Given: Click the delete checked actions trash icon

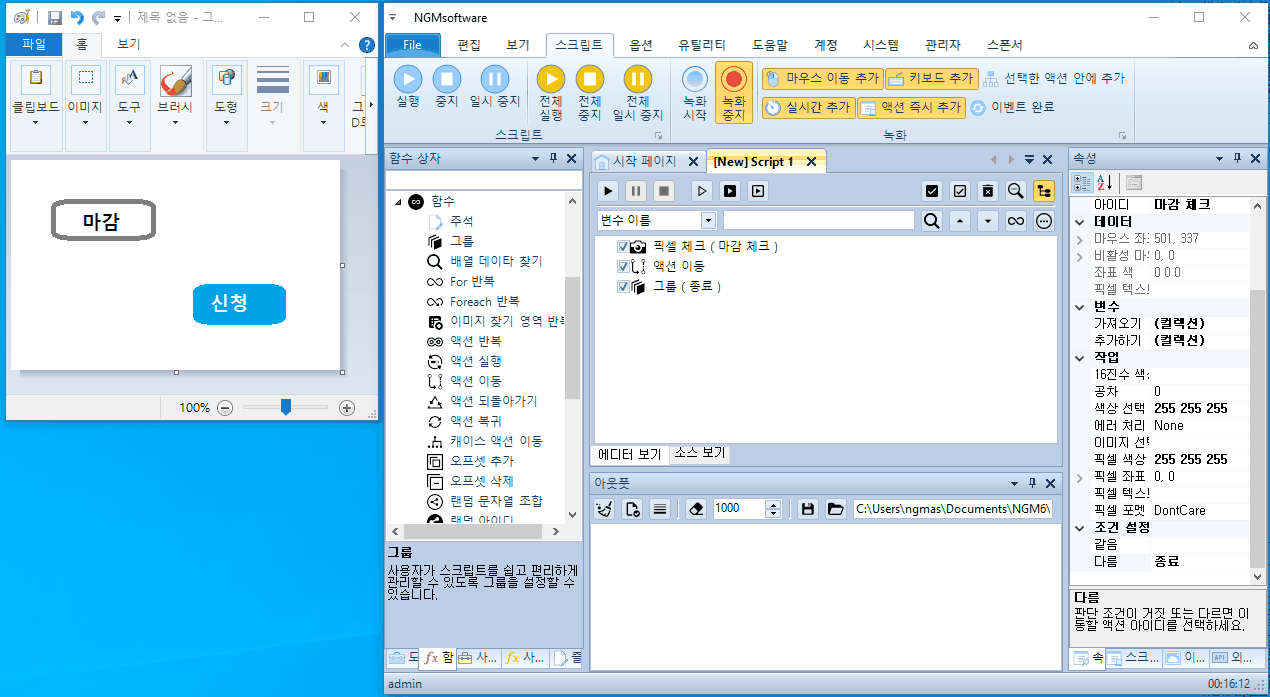Looking at the screenshot, I should pos(988,190).
